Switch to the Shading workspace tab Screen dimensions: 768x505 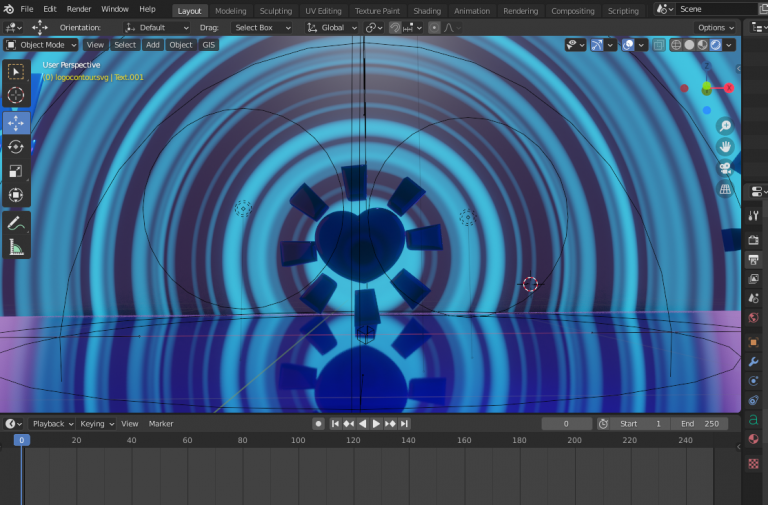point(427,11)
